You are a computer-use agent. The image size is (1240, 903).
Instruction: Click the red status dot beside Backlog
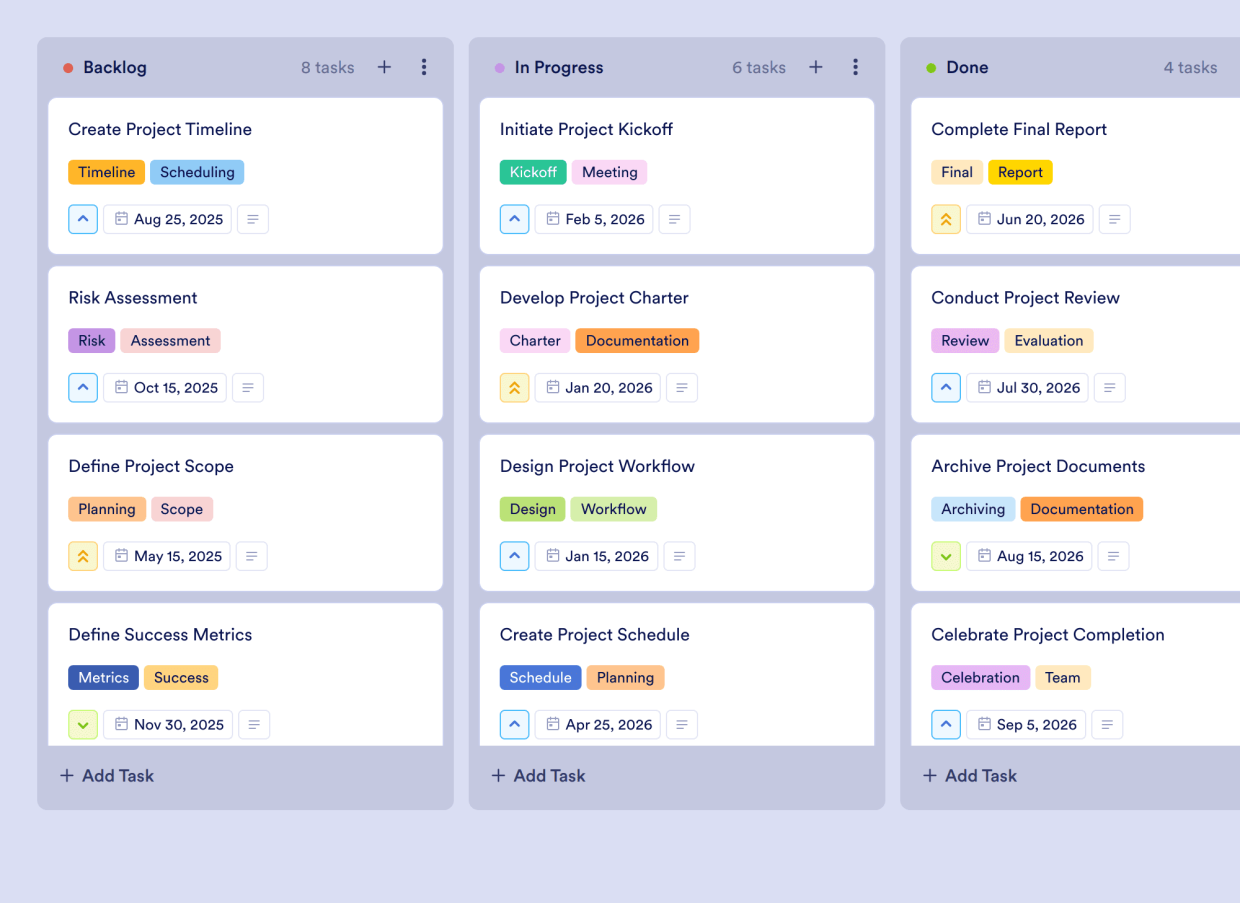68,67
